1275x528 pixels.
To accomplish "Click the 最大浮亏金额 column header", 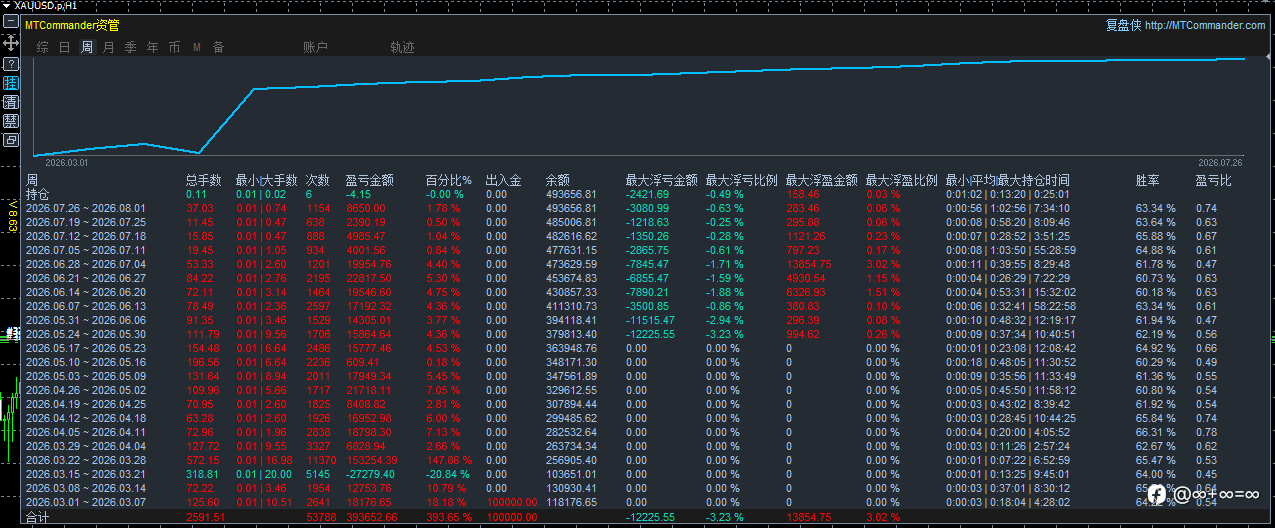I will point(661,181).
